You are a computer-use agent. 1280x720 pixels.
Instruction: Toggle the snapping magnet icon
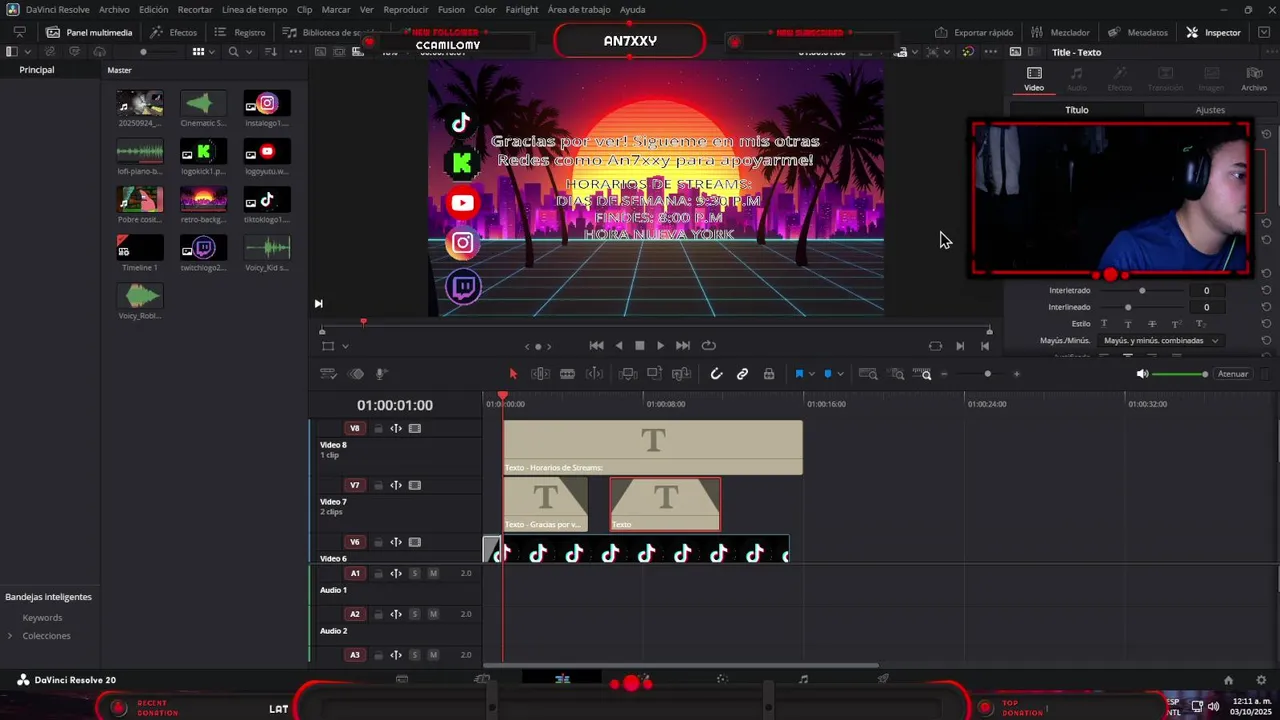716,374
